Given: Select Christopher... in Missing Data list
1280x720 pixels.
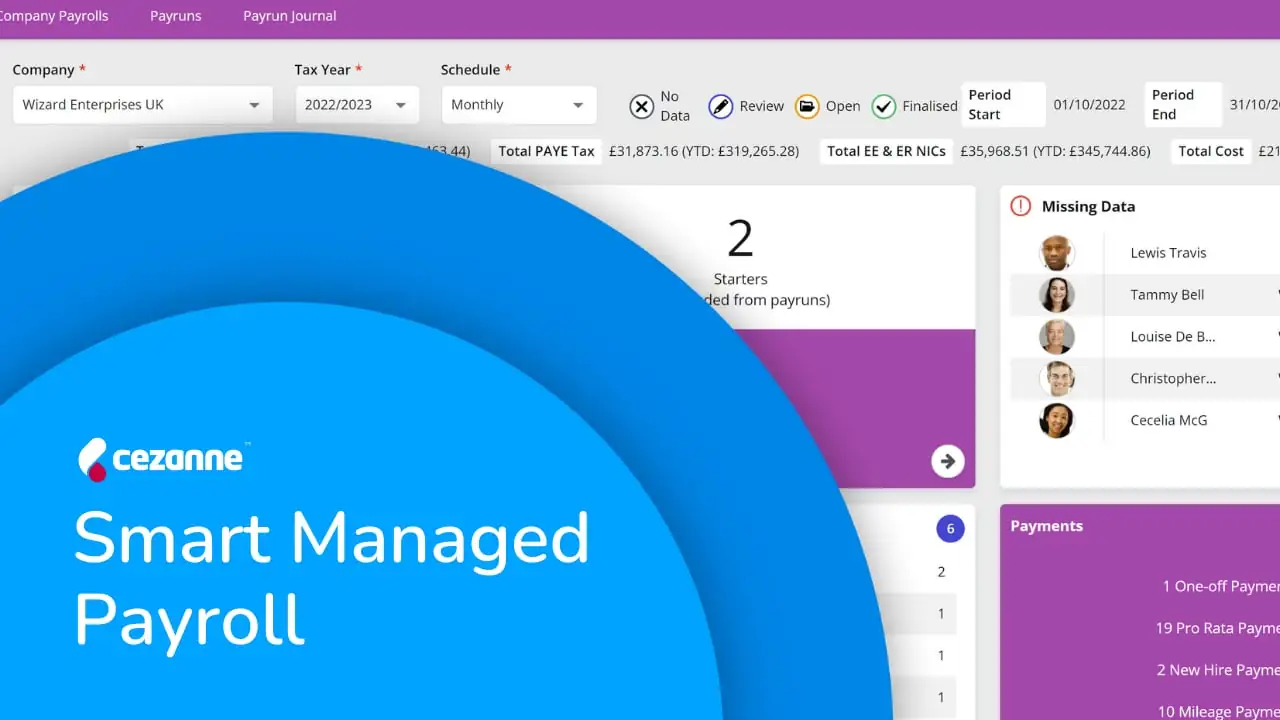Looking at the screenshot, I should 1173,379.
